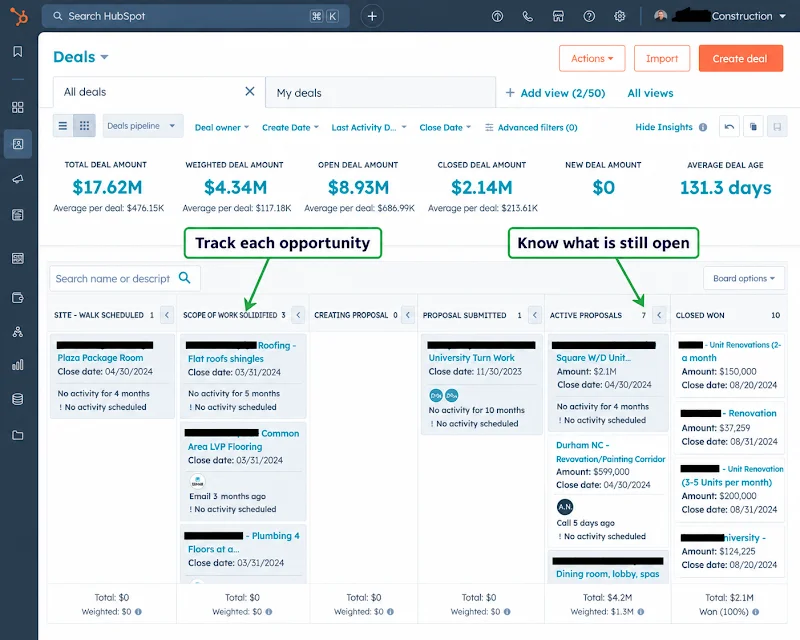Open Advanced filters (0)

(531, 128)
